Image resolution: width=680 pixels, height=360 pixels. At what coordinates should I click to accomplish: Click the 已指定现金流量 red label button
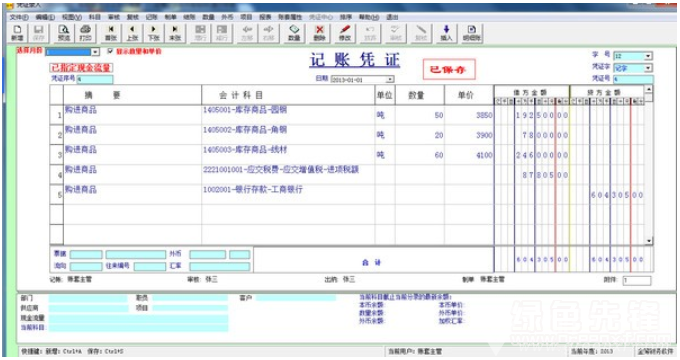pos(82,68)
